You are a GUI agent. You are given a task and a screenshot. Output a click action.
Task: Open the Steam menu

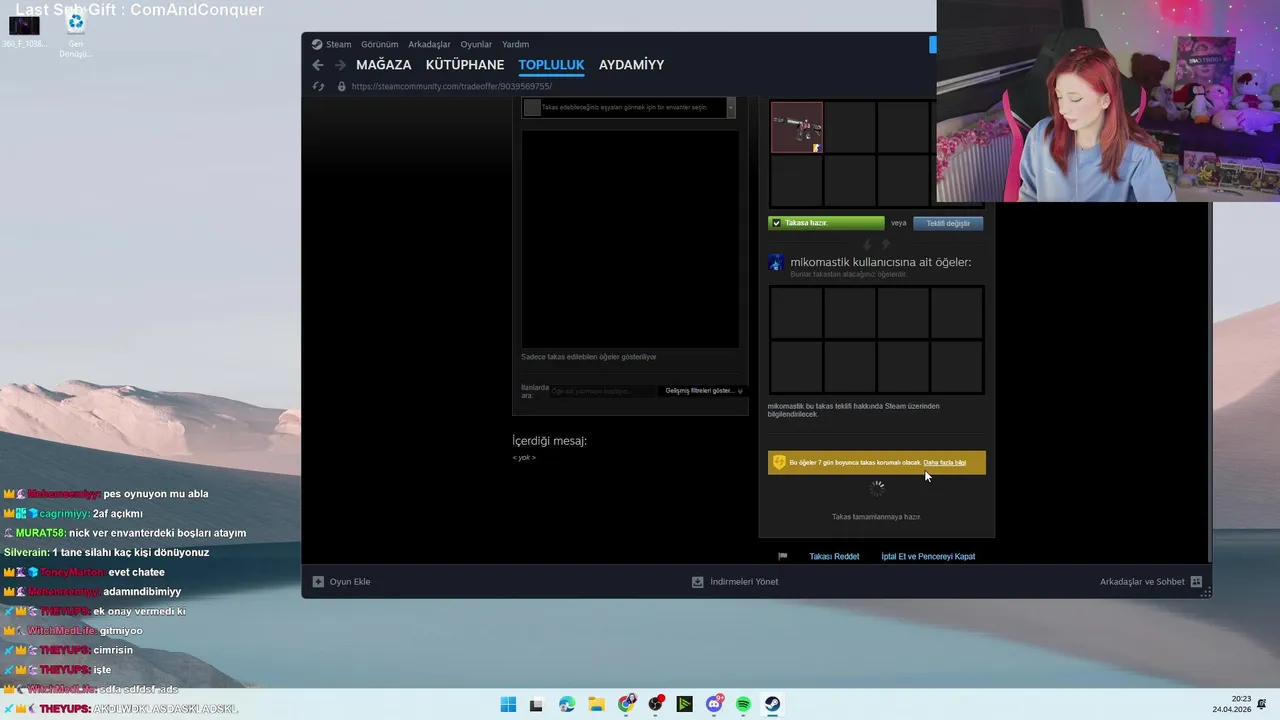click(x=338, y=44)
